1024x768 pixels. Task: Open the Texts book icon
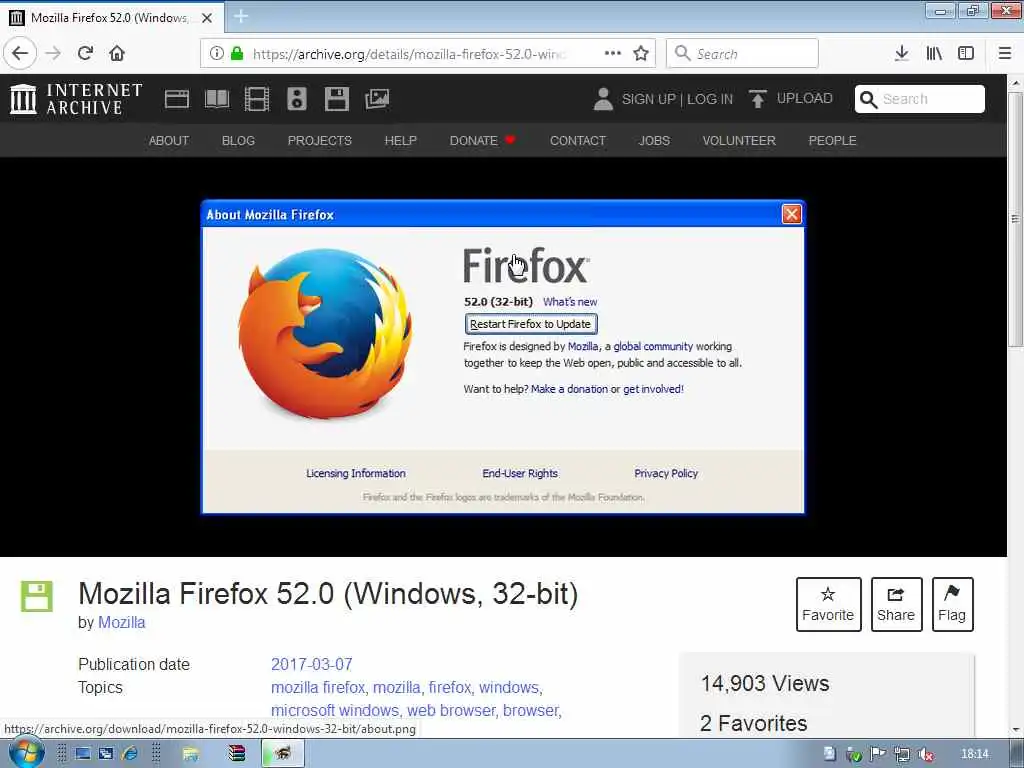(x=217, y=99)
